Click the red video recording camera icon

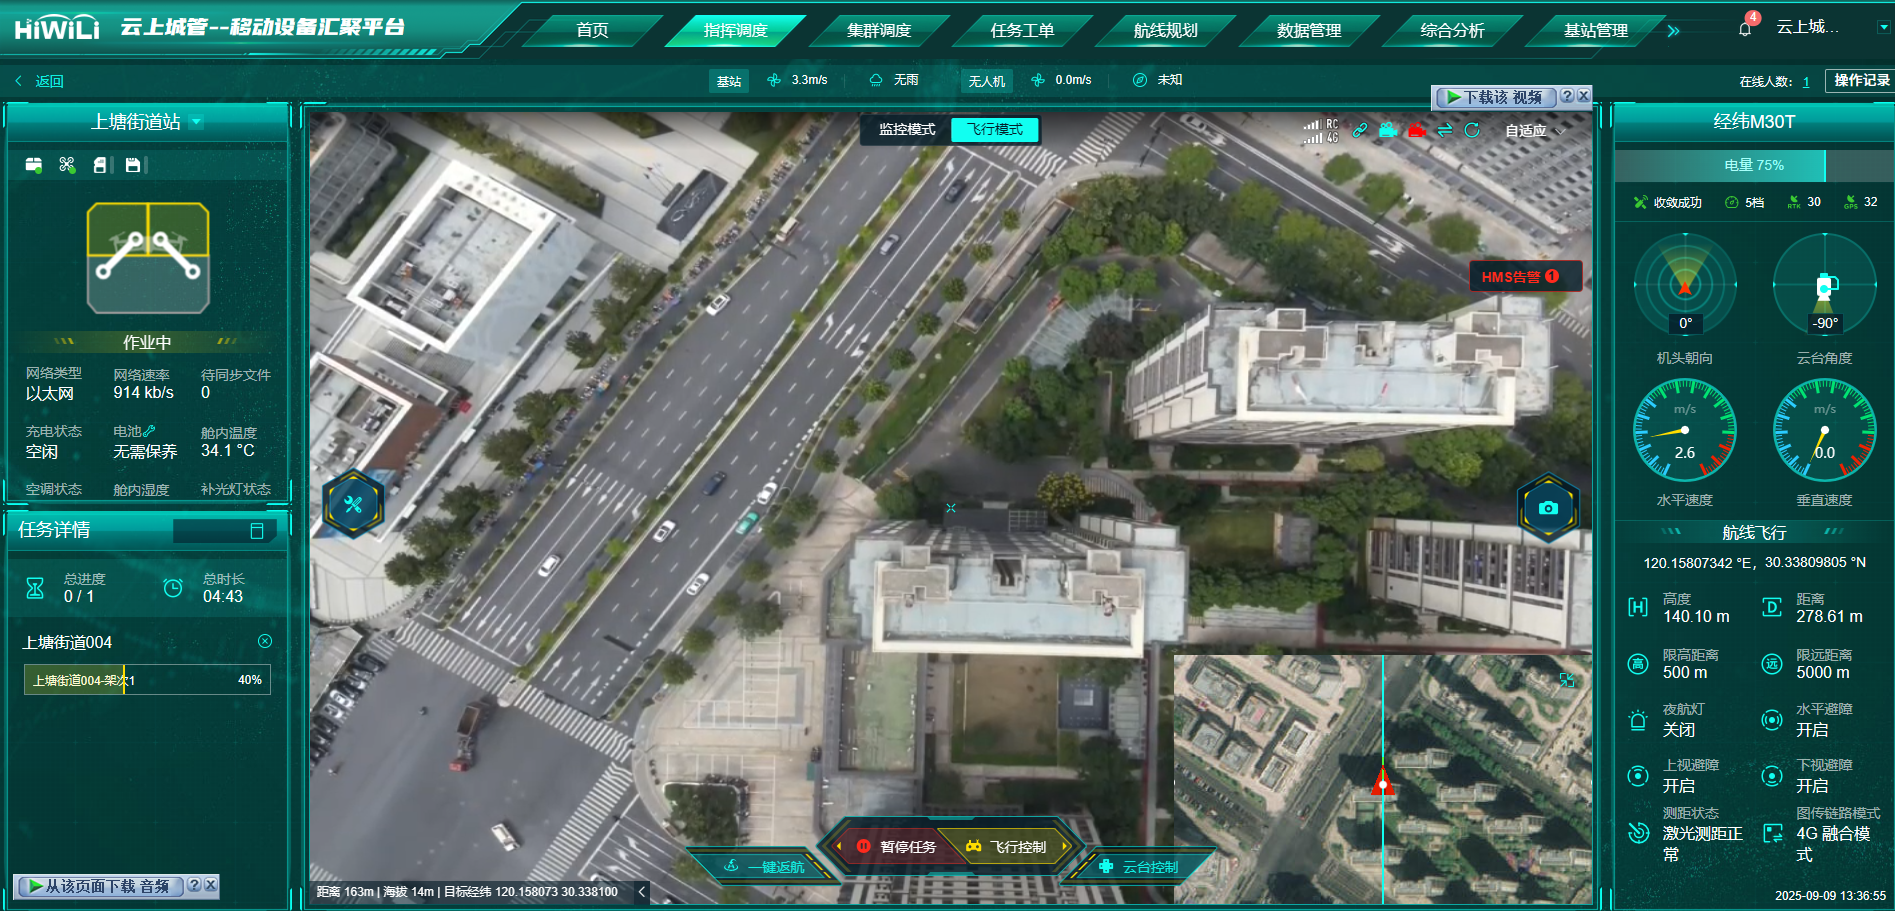click(1416, 130)
